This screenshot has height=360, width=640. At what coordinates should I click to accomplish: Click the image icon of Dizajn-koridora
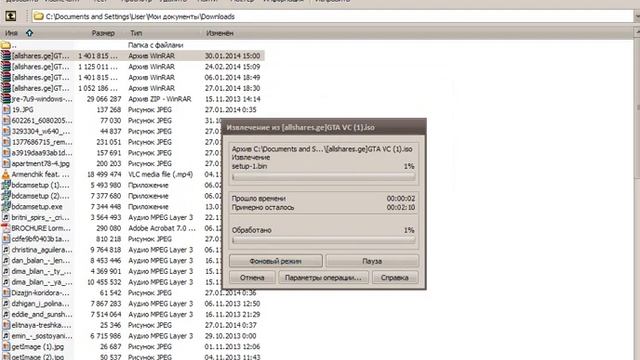[x=6, y=293]
